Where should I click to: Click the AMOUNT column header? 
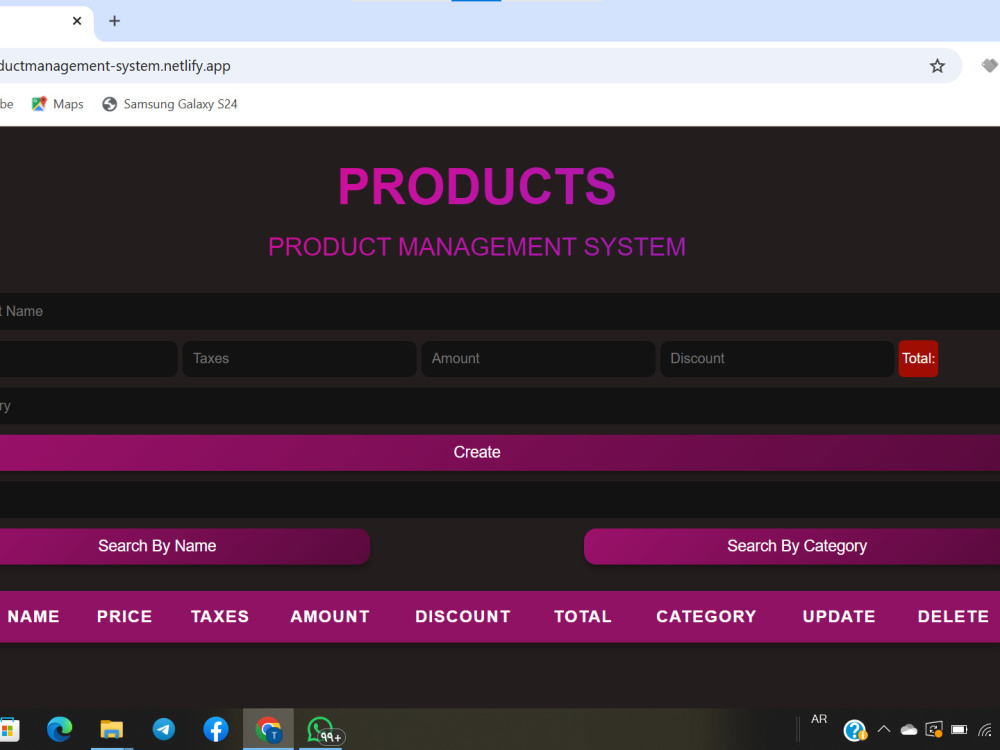click(x=330, y=617)
